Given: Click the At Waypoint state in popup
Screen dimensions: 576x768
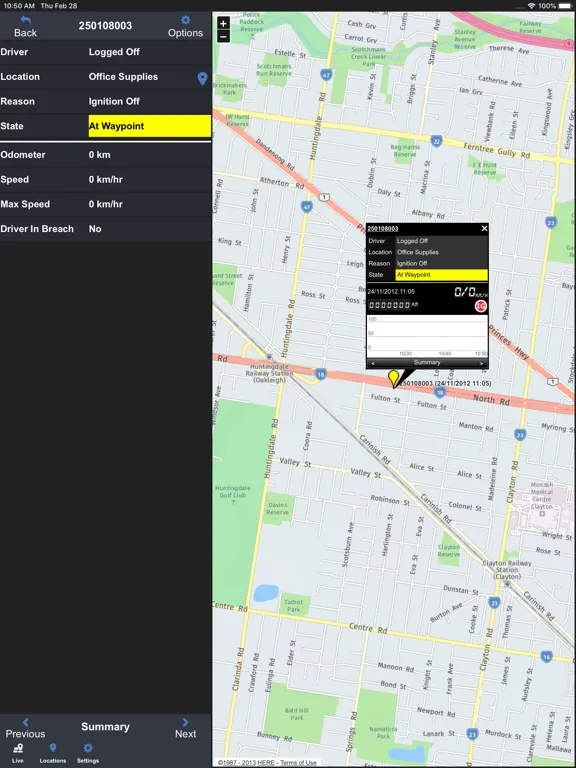Looking at the screenshot, I should pos(441,275).
